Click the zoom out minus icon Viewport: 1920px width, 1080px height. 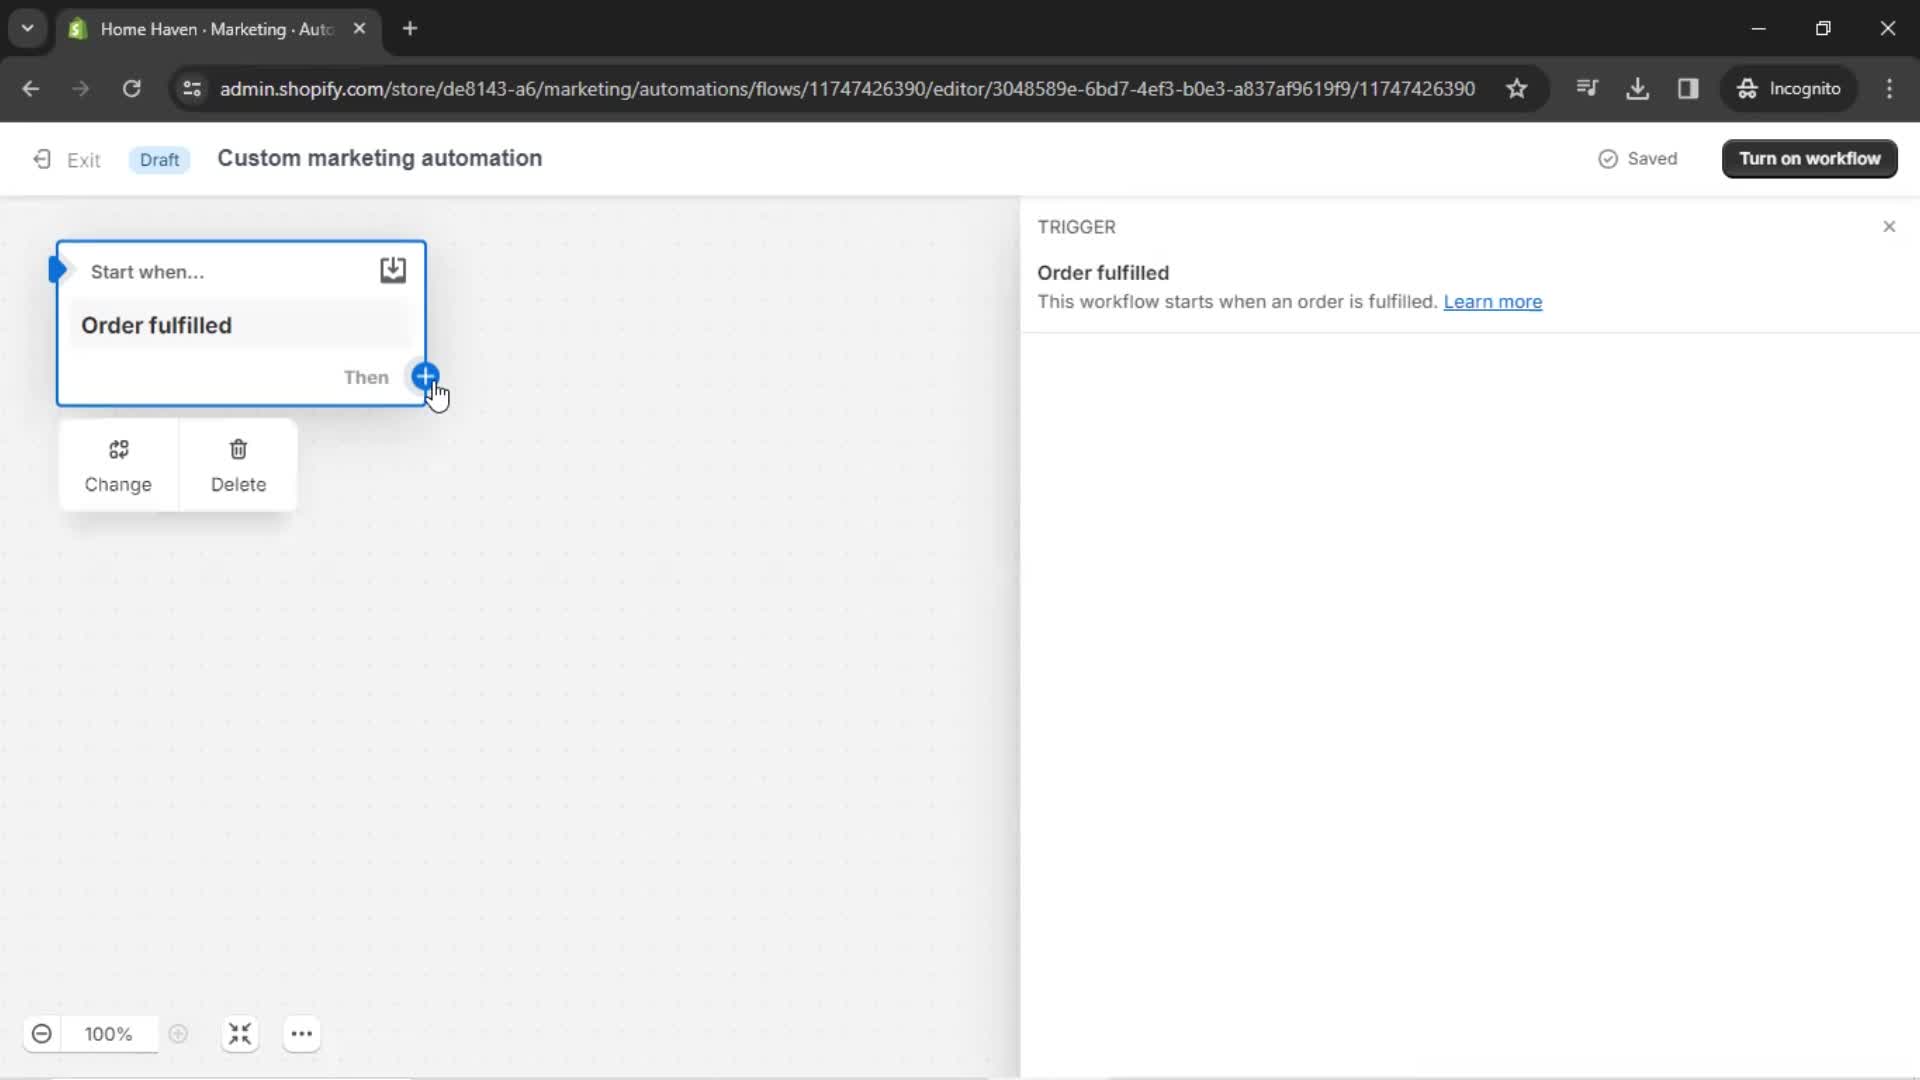[41, 1034]
